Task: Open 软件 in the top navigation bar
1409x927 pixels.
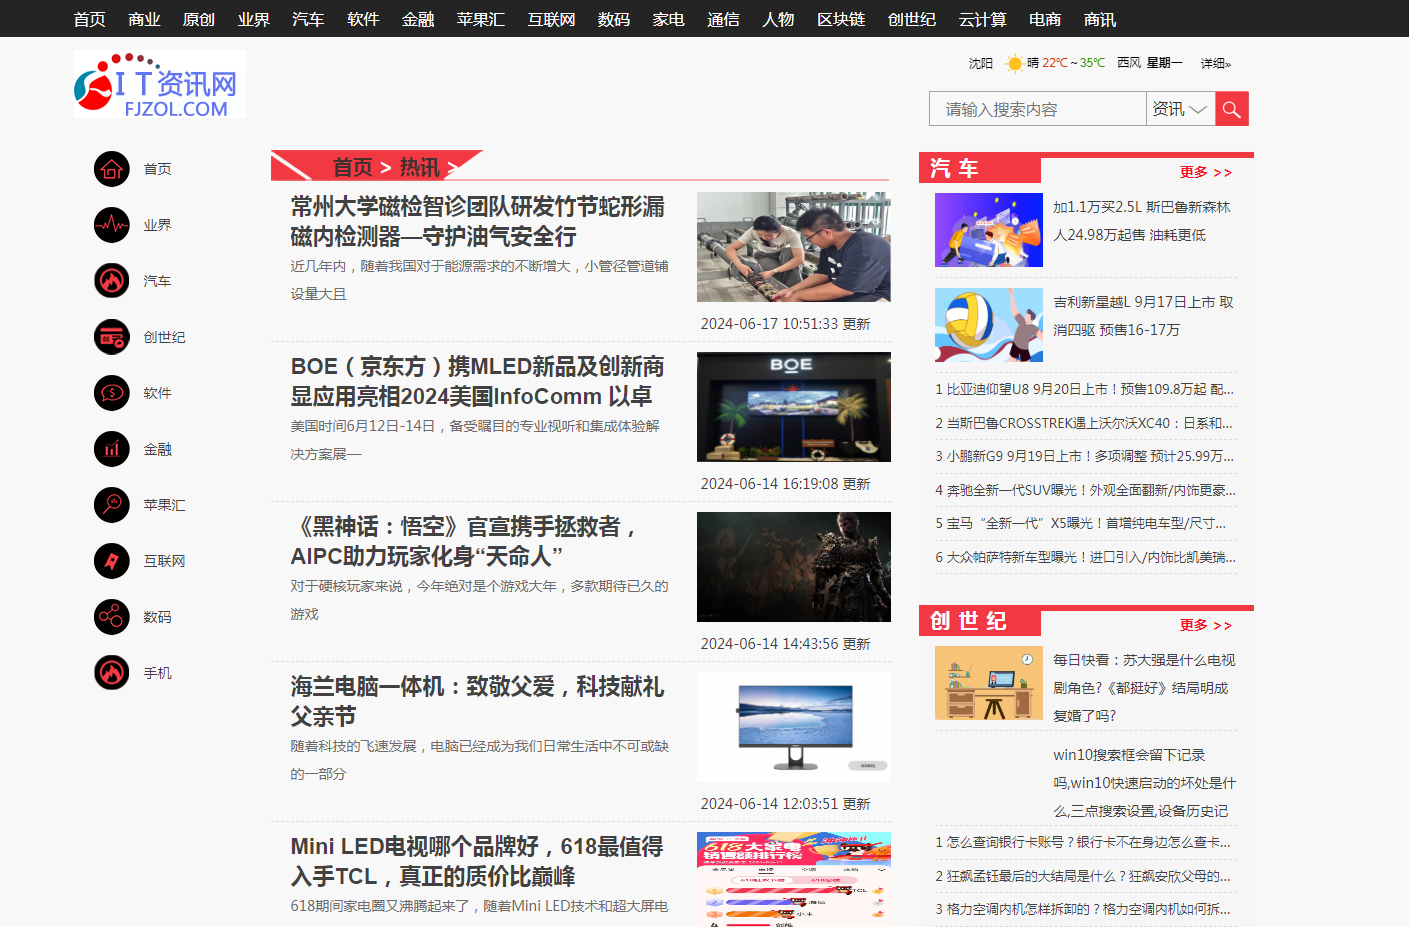Action: click(x=363, y=19)
